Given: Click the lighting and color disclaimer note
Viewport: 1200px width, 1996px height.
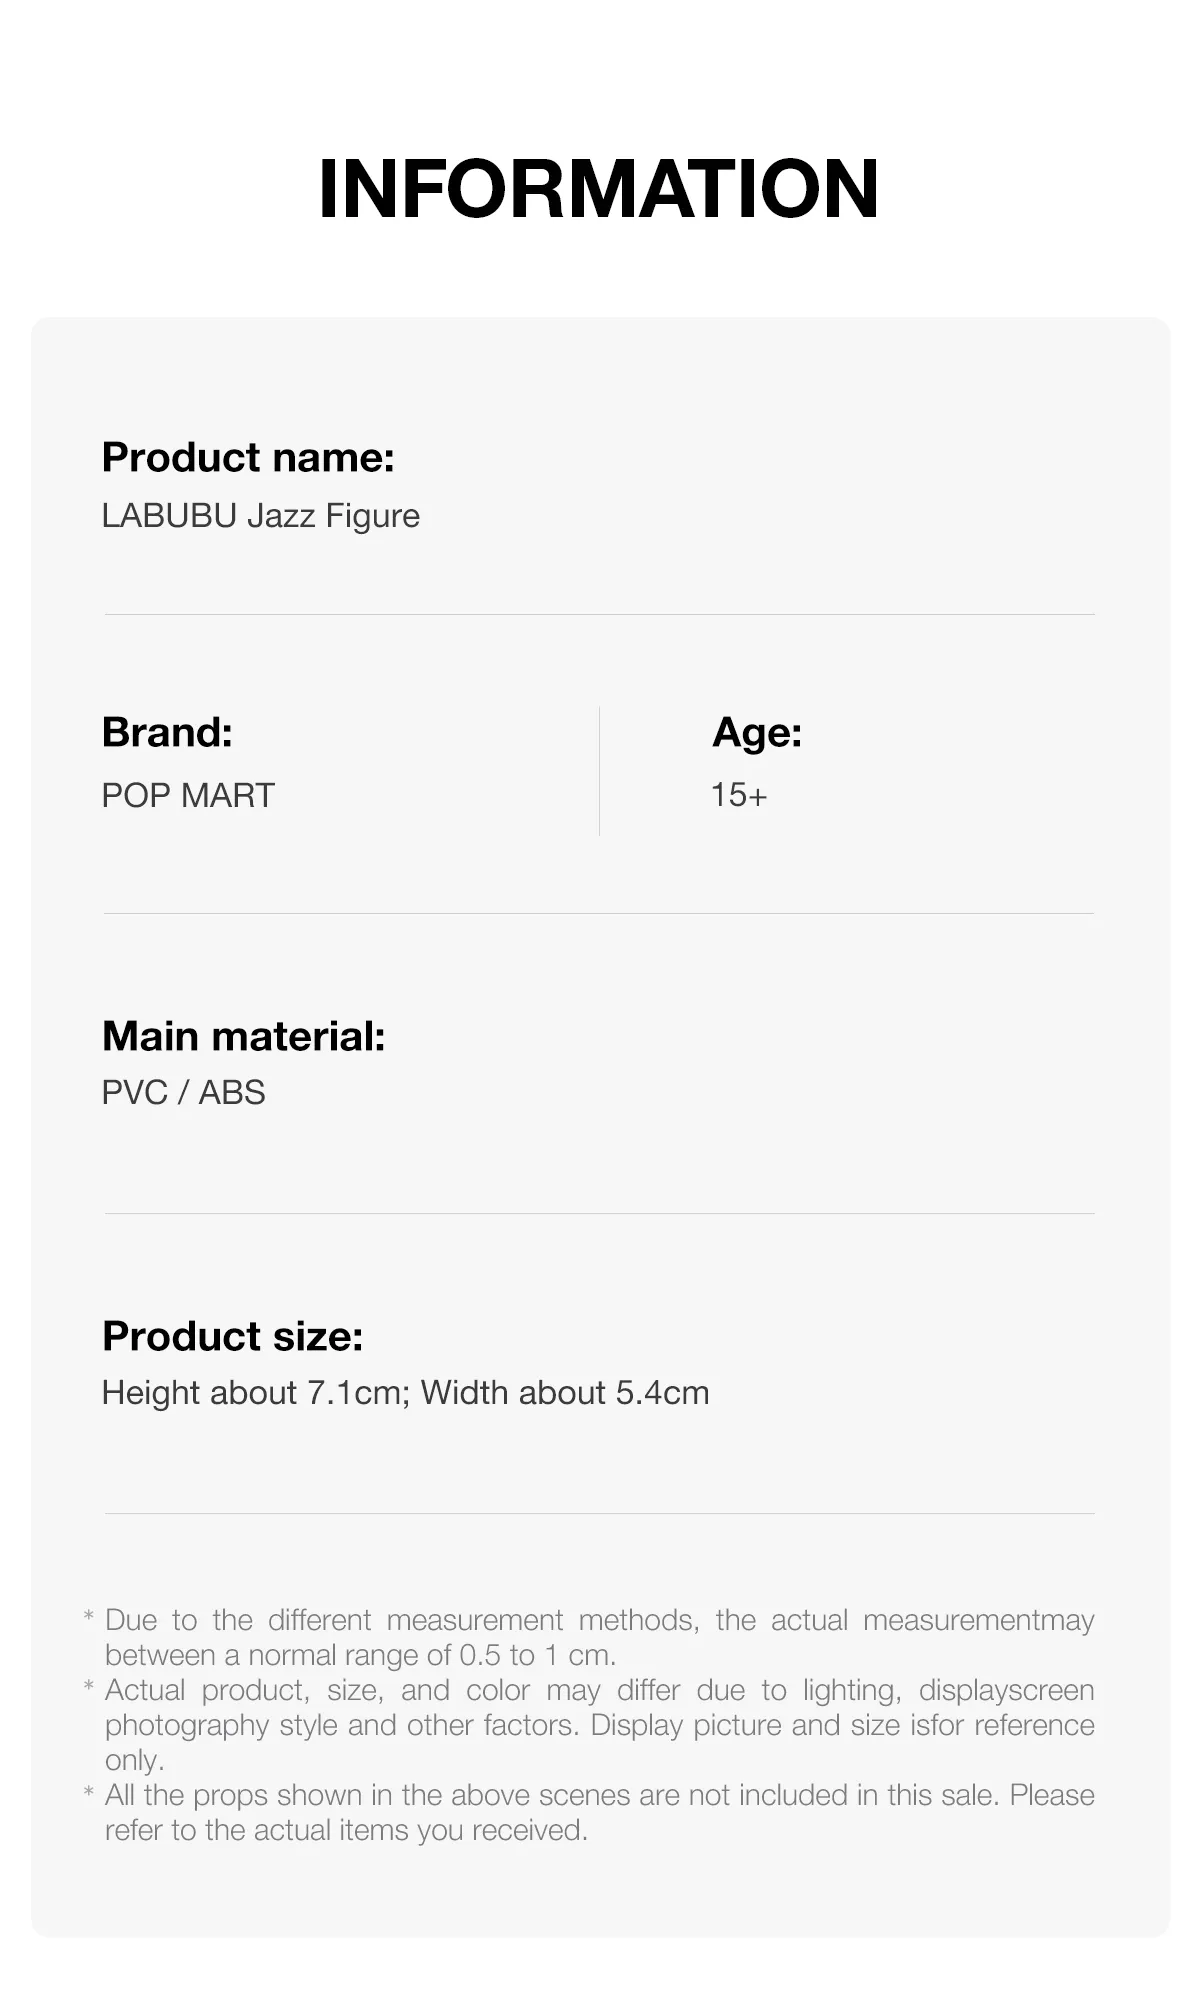Looking at the screenshot, I should coord(599,1725).
